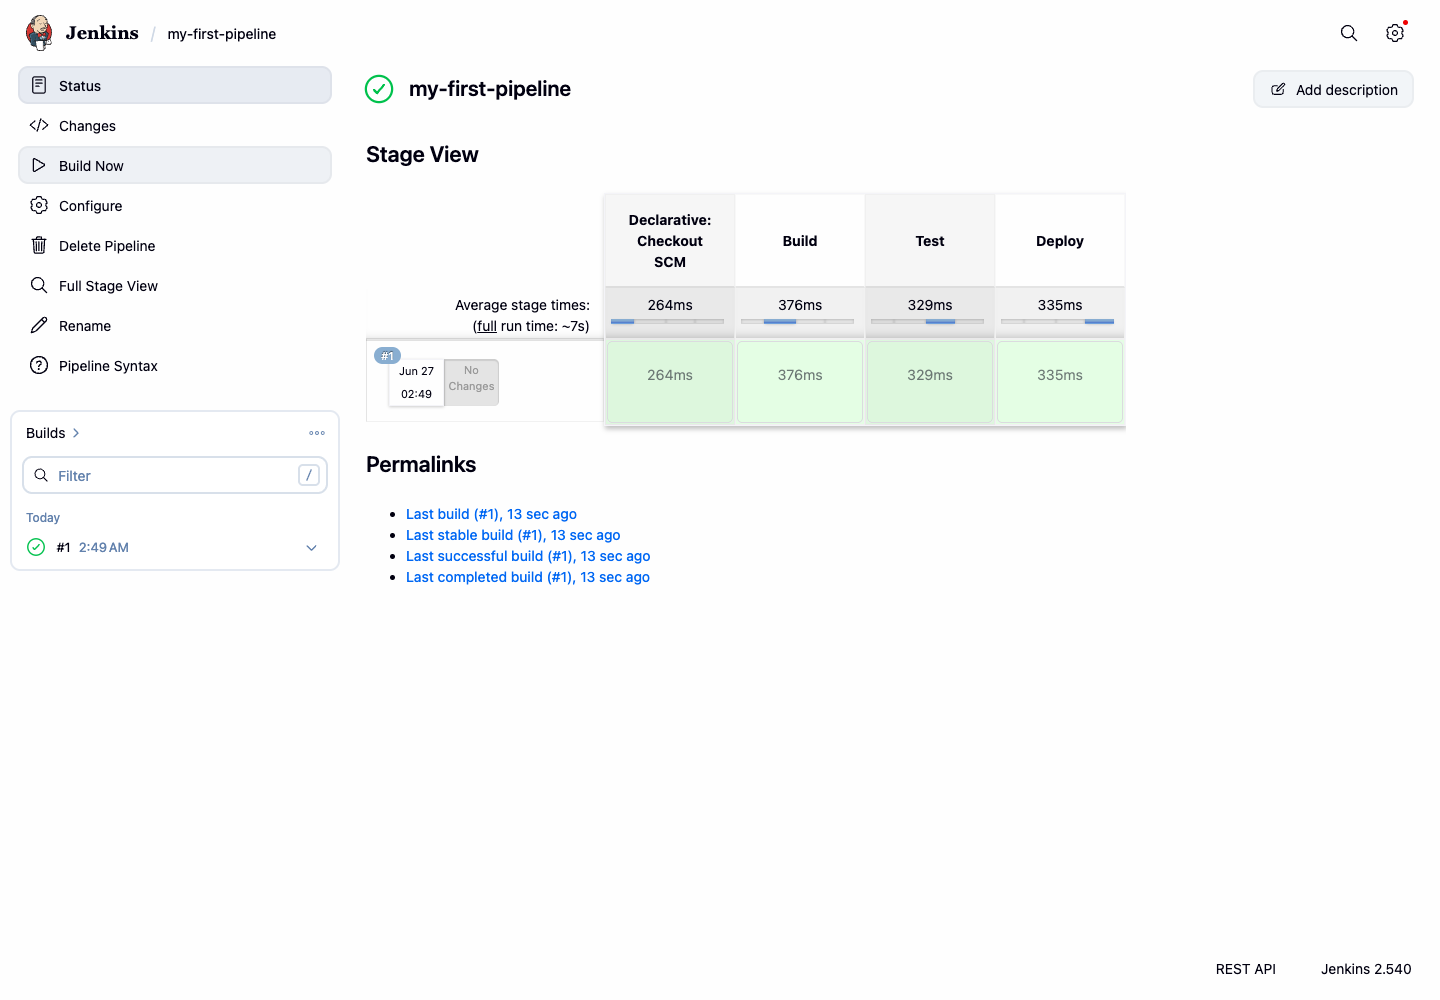The image size is (1440, 1000).
Task: Click the Full Stage View magnifier icon
Action: tap(39, 285)
